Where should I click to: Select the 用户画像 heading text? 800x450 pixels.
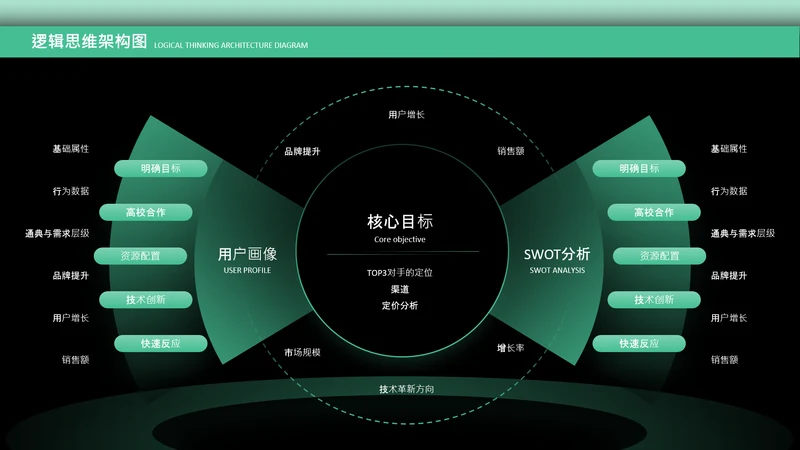[x=247, y=254]
